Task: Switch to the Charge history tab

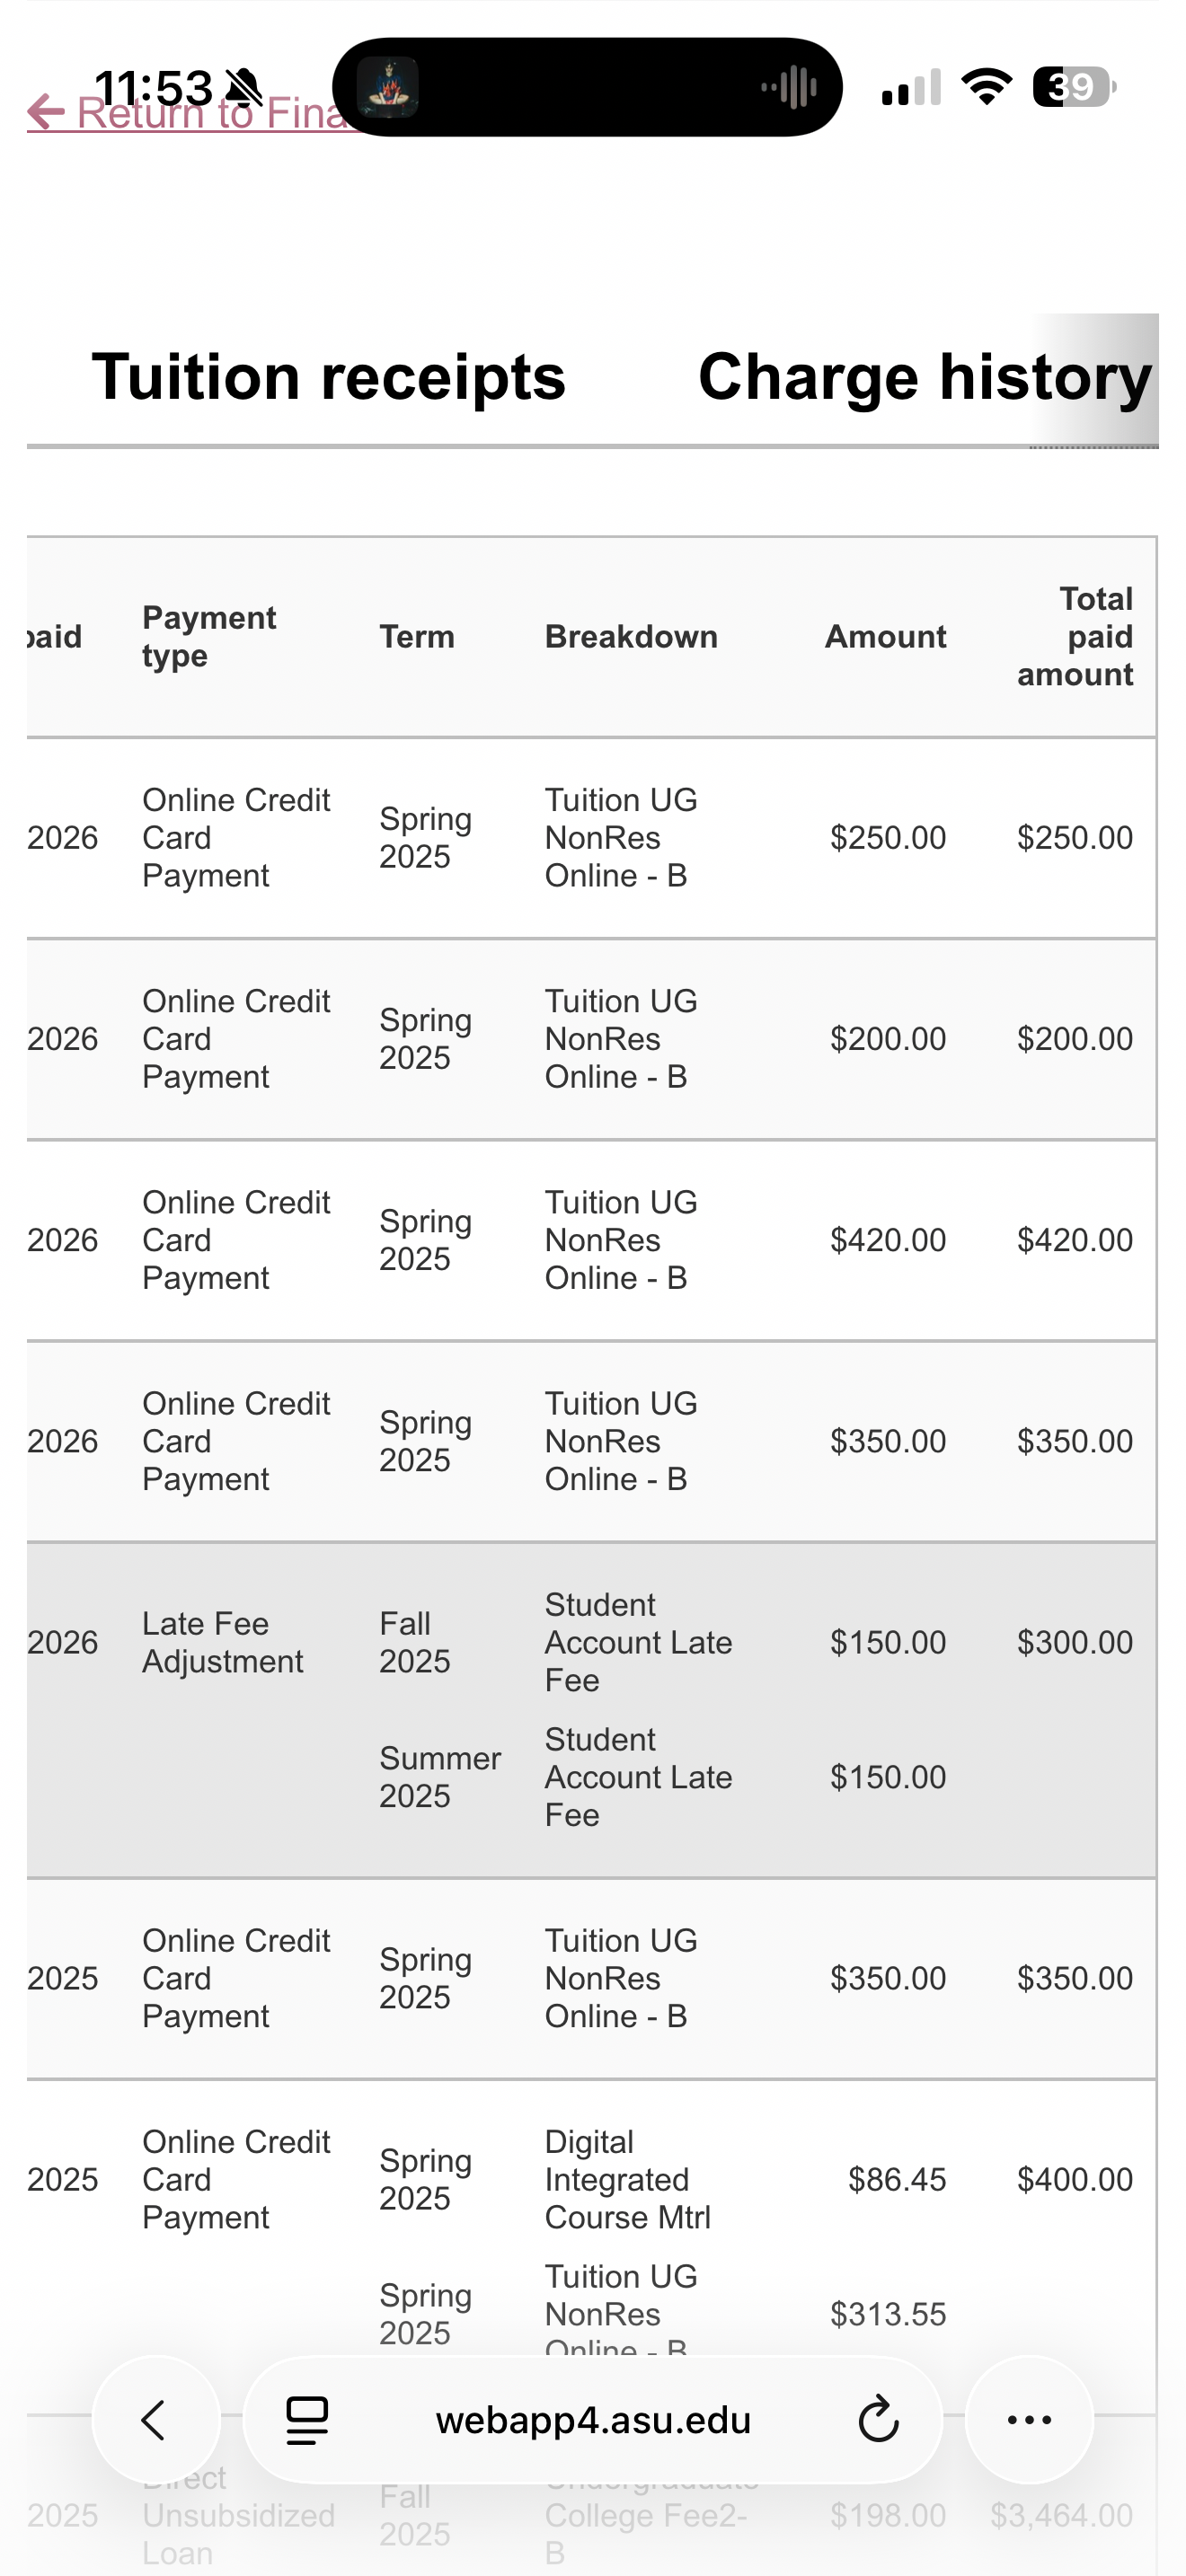Action: click(x=926, y=377)
